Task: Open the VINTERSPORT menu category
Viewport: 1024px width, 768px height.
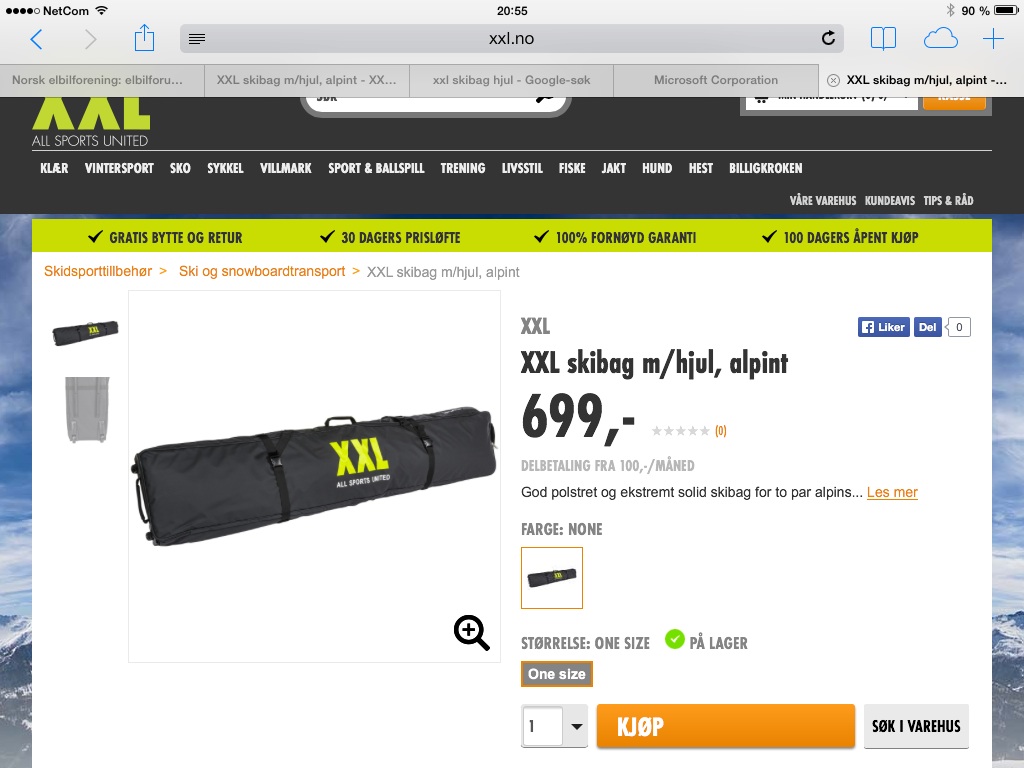Action: (x=119, y=168)
